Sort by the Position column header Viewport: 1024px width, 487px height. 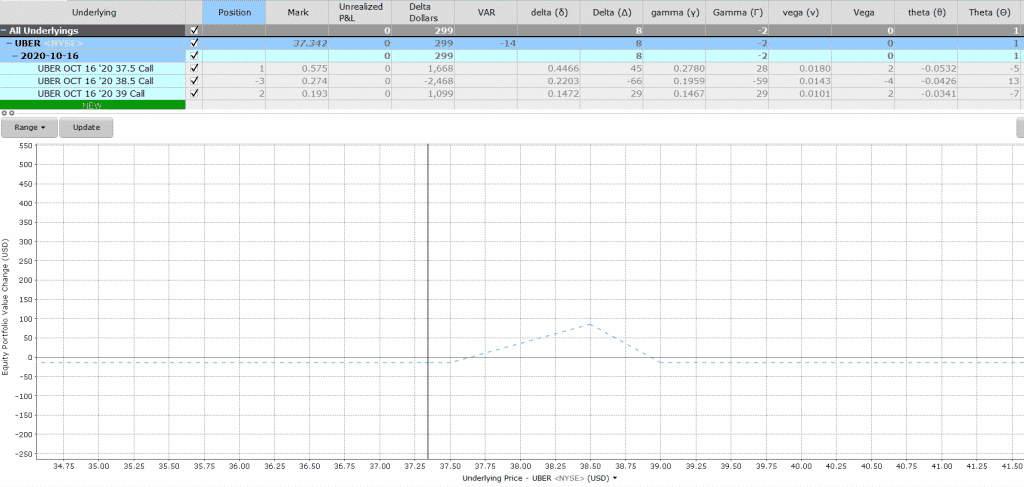(234, 12)
